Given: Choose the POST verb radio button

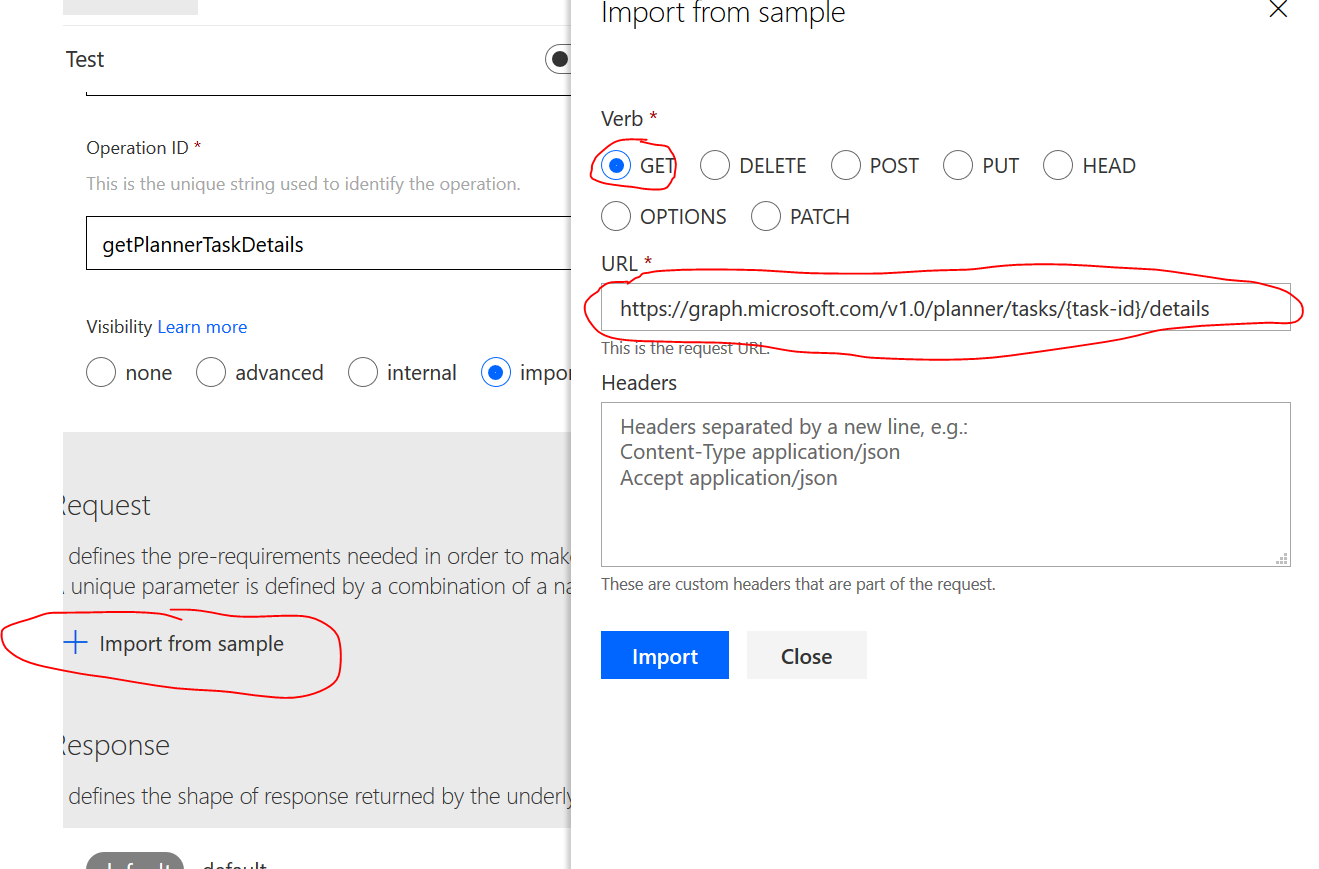Looking at the screenshot, I should pos(846,166).
